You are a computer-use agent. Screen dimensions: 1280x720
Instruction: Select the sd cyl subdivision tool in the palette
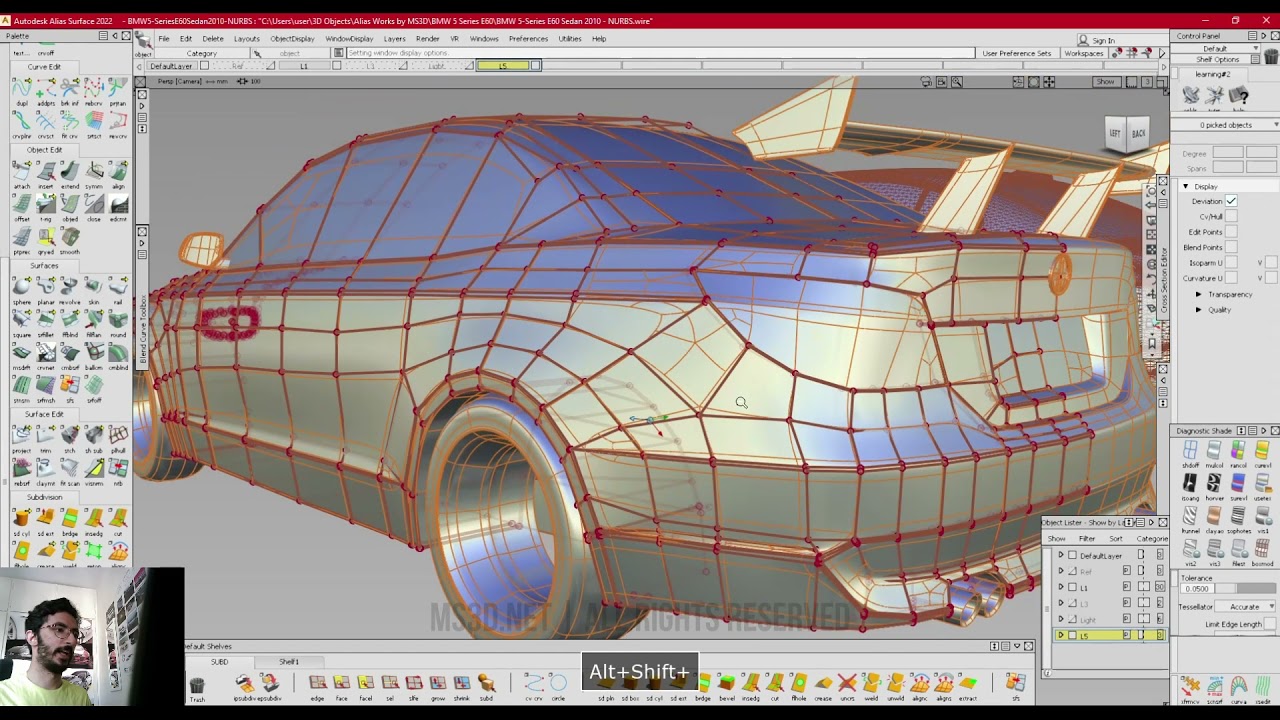(x=21, y=520)
